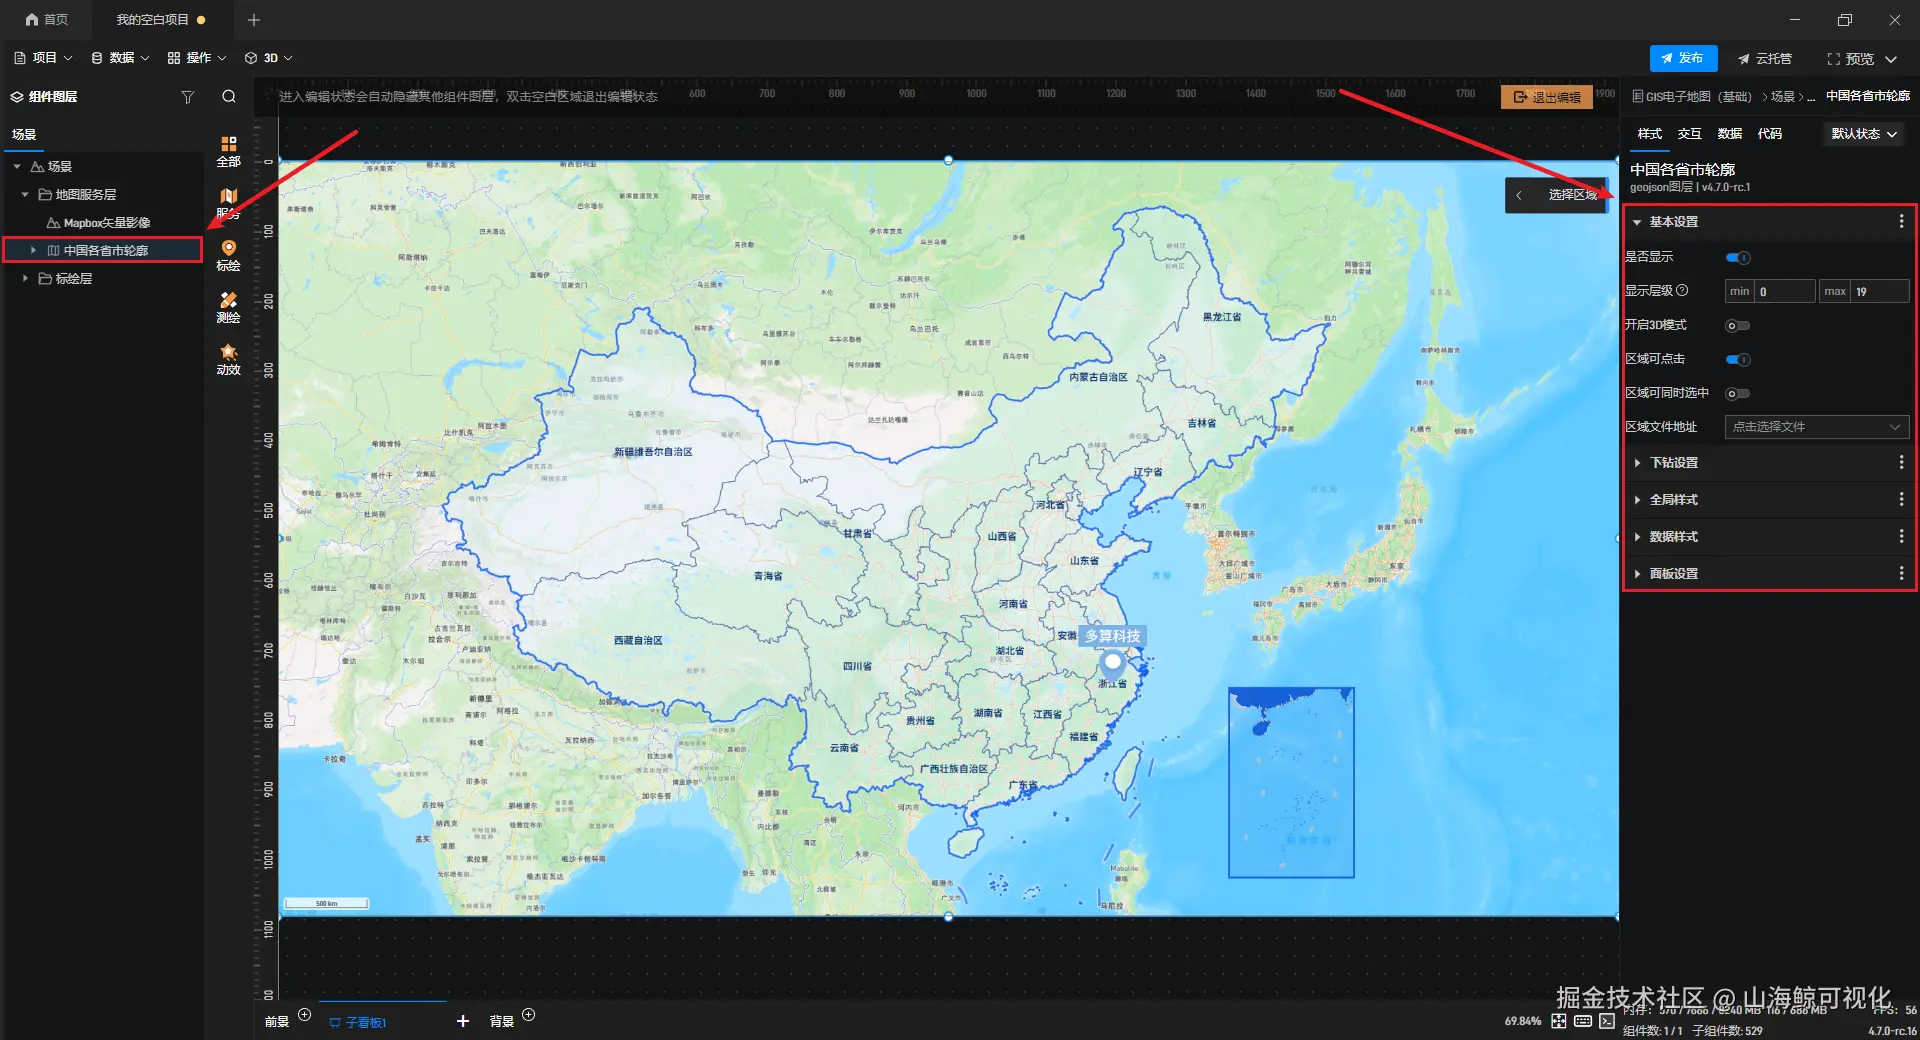Open the 区域文件地址 file dropdown

1817,427
